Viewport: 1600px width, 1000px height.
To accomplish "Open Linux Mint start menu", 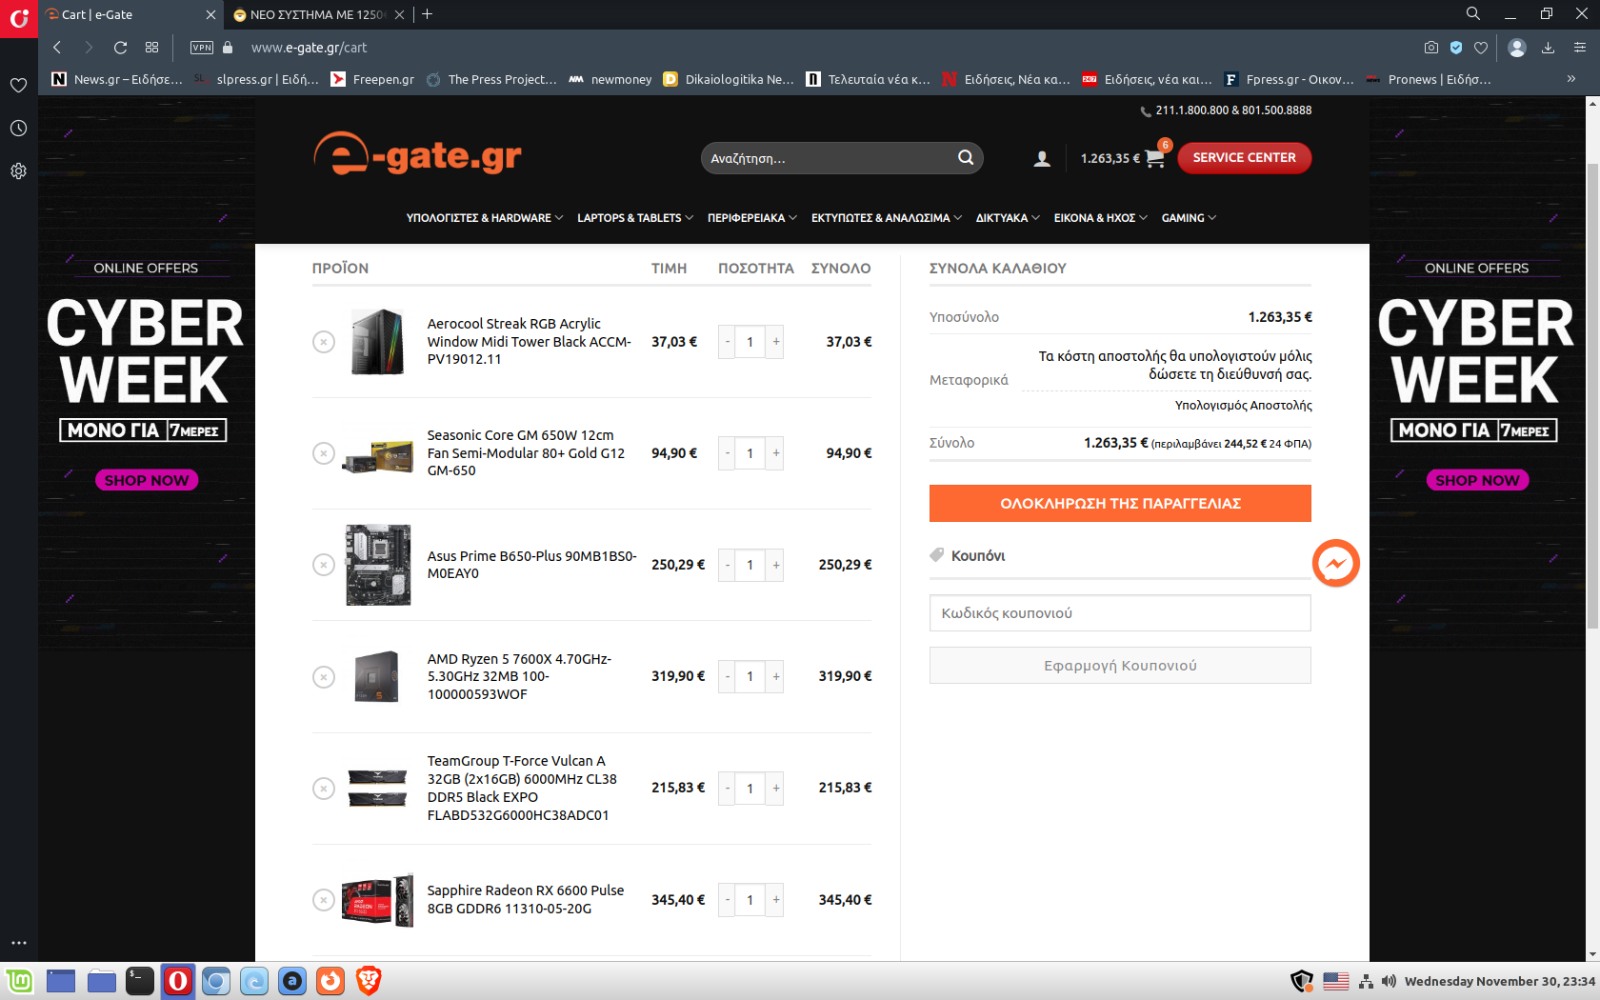I will click(19, 981).
